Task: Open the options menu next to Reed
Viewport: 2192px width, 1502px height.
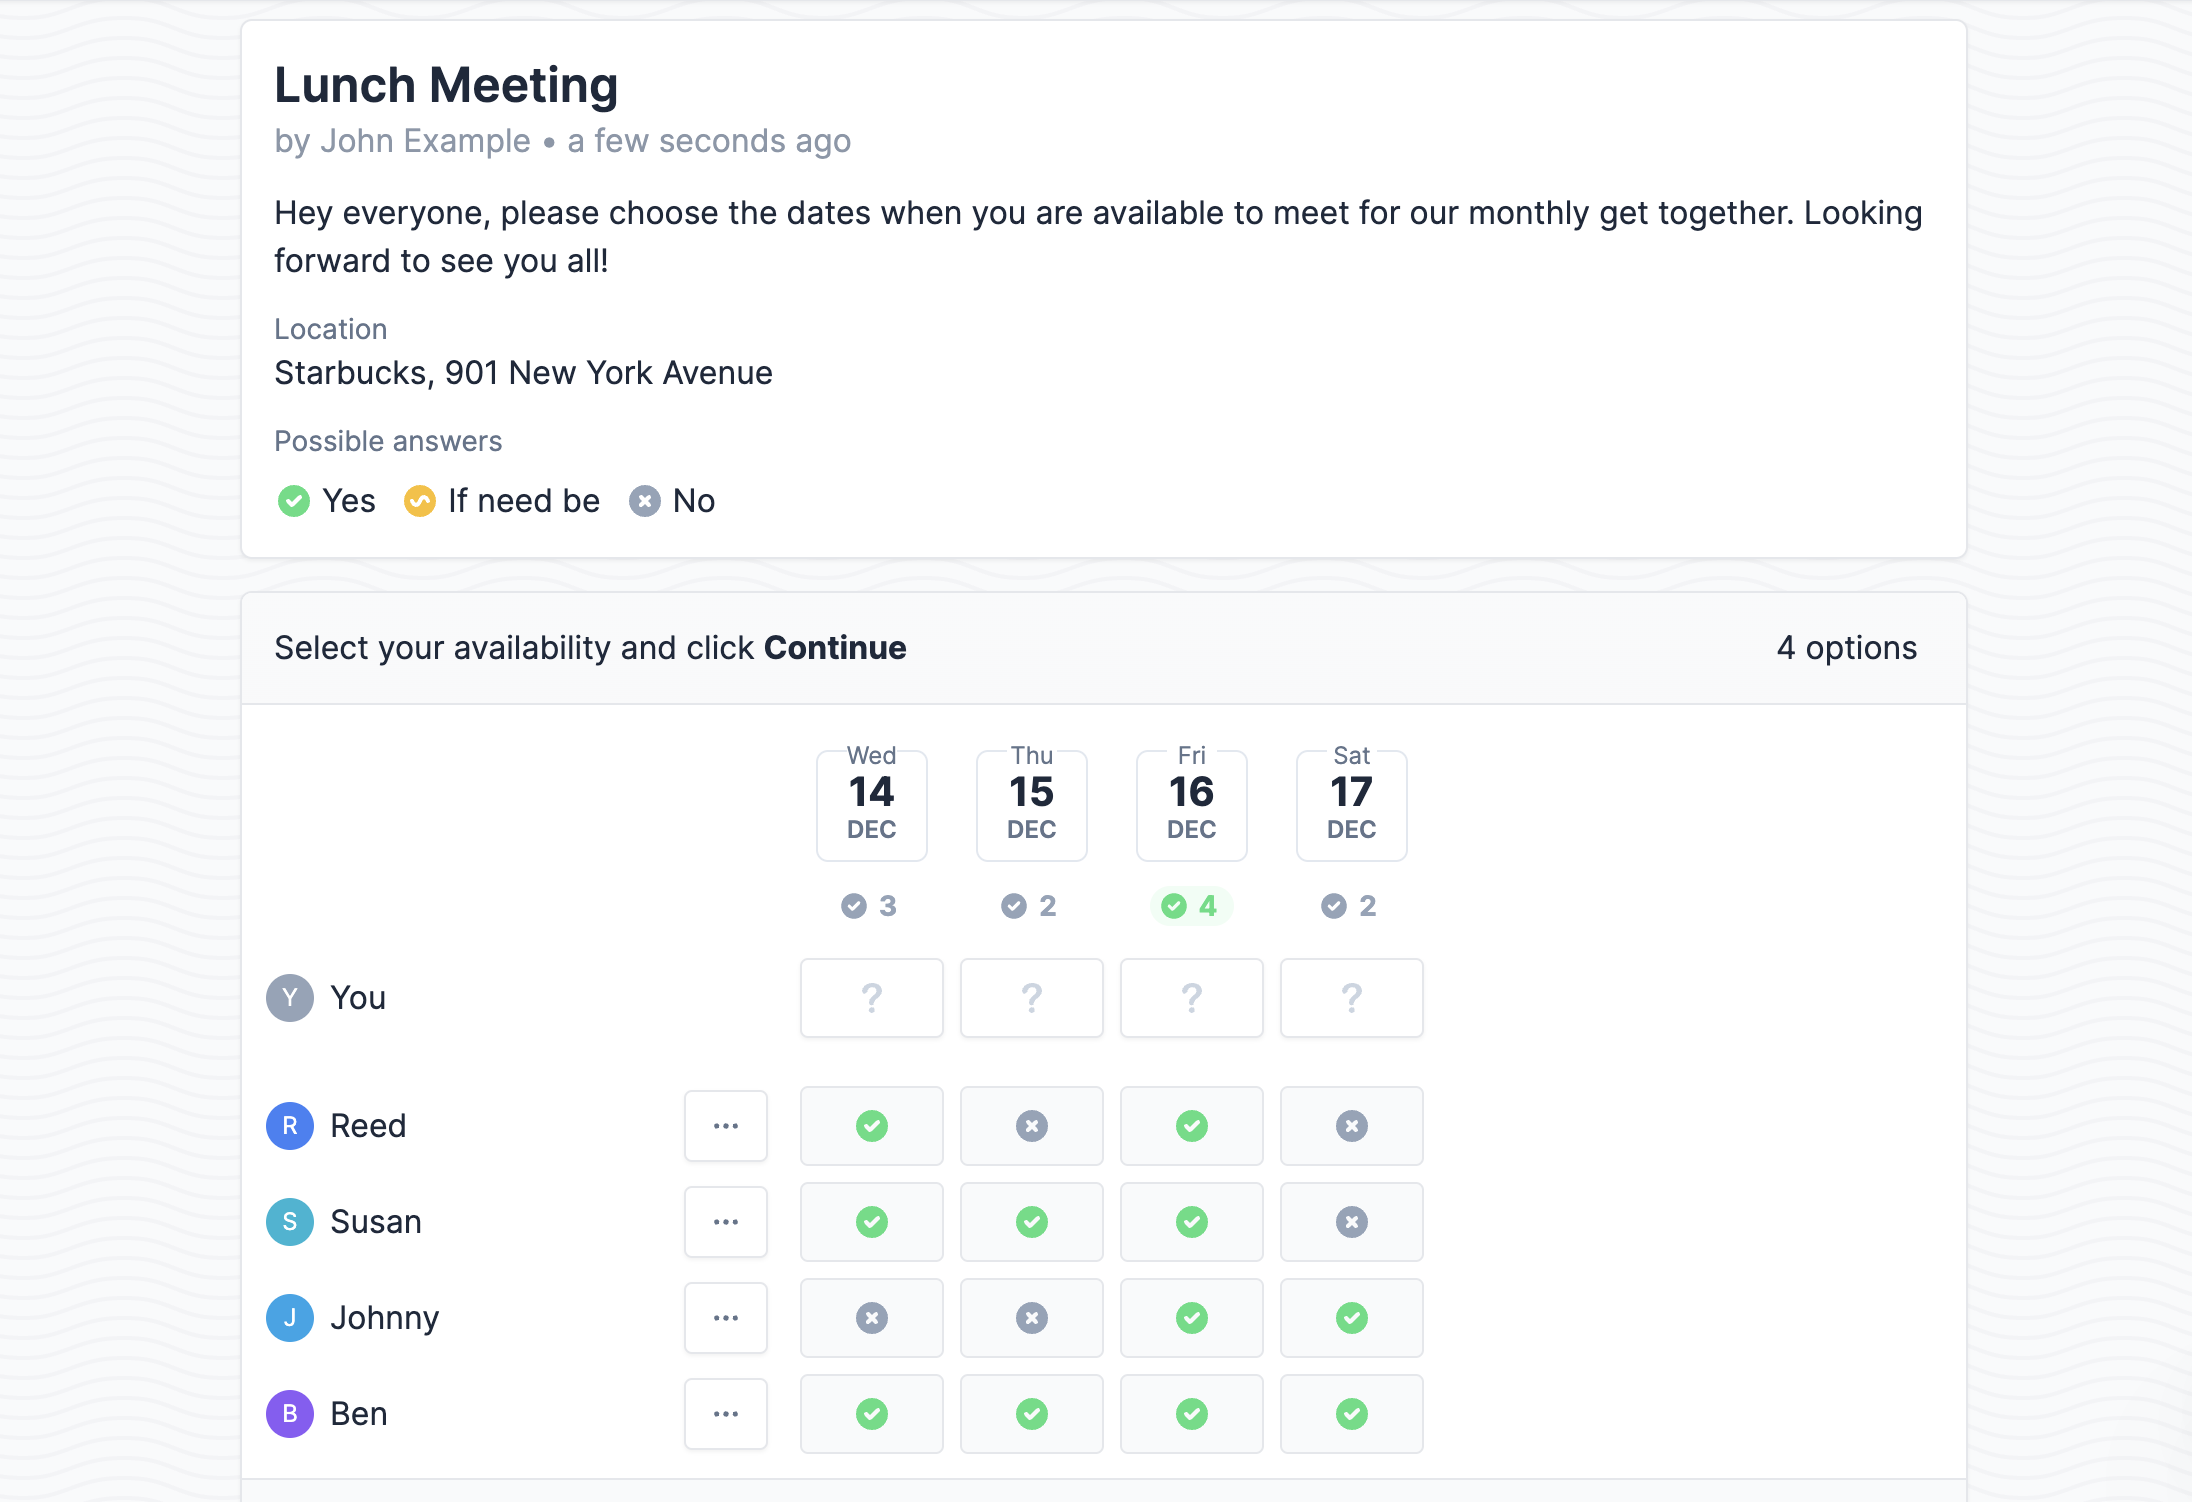Action: point(725,1126)
